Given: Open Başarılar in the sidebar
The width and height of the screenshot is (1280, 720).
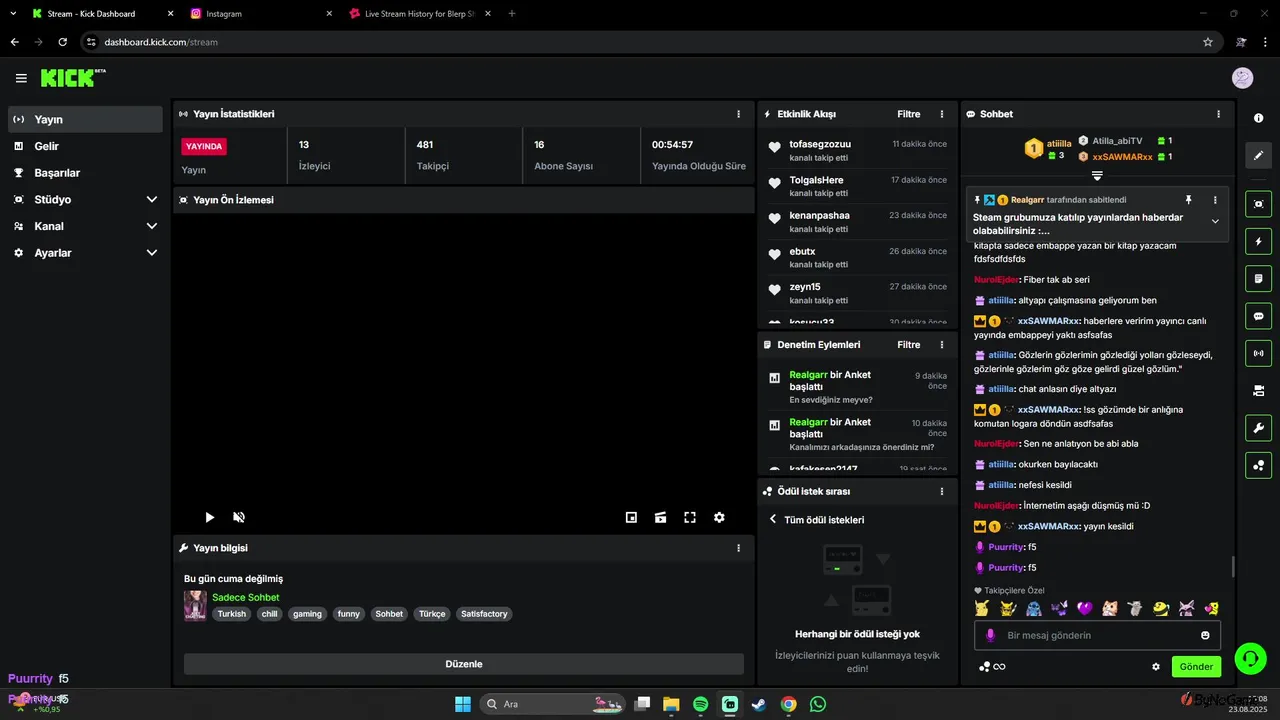Looking at the screenshot, I should point(85,173).
